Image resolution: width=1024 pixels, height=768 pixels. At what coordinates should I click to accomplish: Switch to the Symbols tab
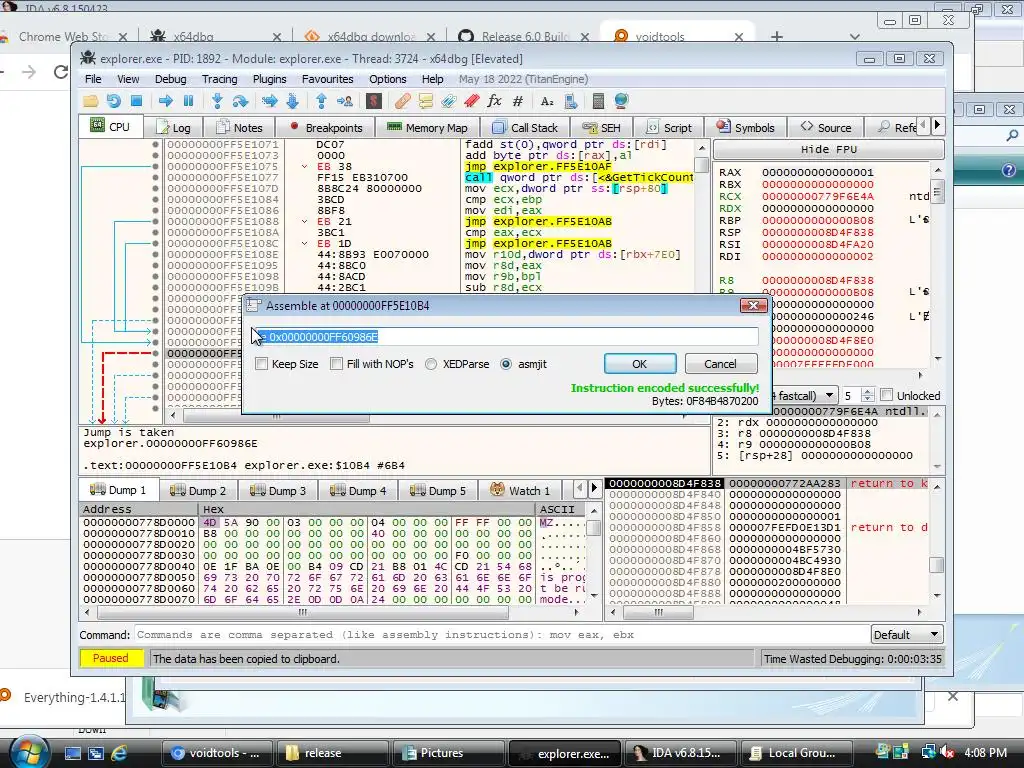click(745, 127)
